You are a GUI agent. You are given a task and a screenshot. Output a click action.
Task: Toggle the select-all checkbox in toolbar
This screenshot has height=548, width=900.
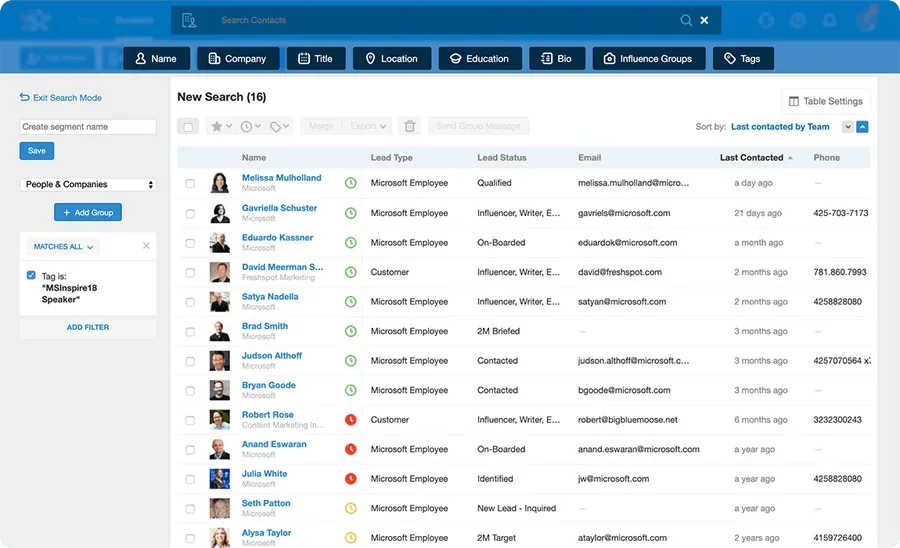tap(188, 127)
